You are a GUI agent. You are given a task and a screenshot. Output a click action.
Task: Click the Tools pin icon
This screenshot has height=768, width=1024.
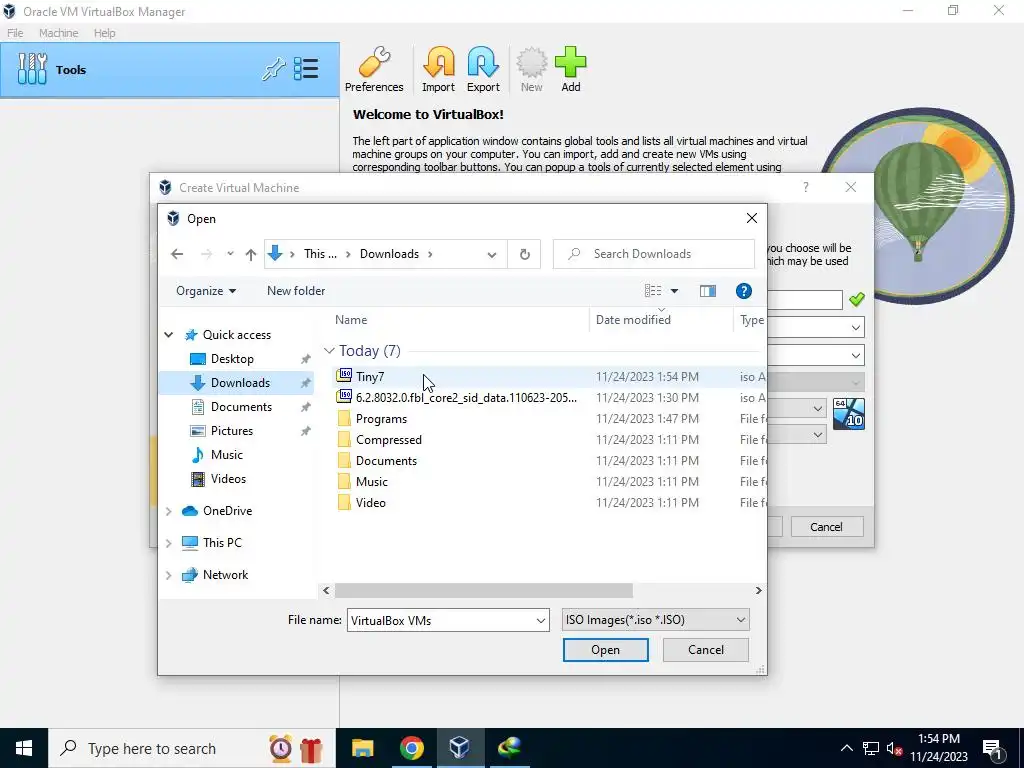274,69
